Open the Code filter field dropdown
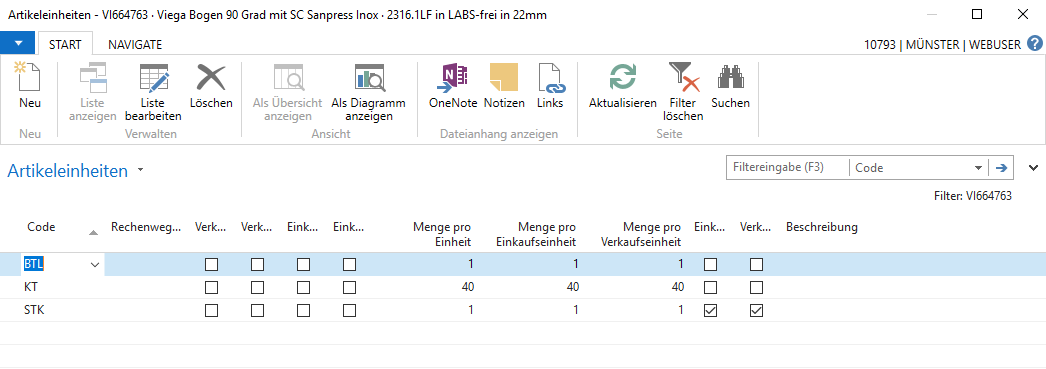1046x369 pixels. (979, 168)
